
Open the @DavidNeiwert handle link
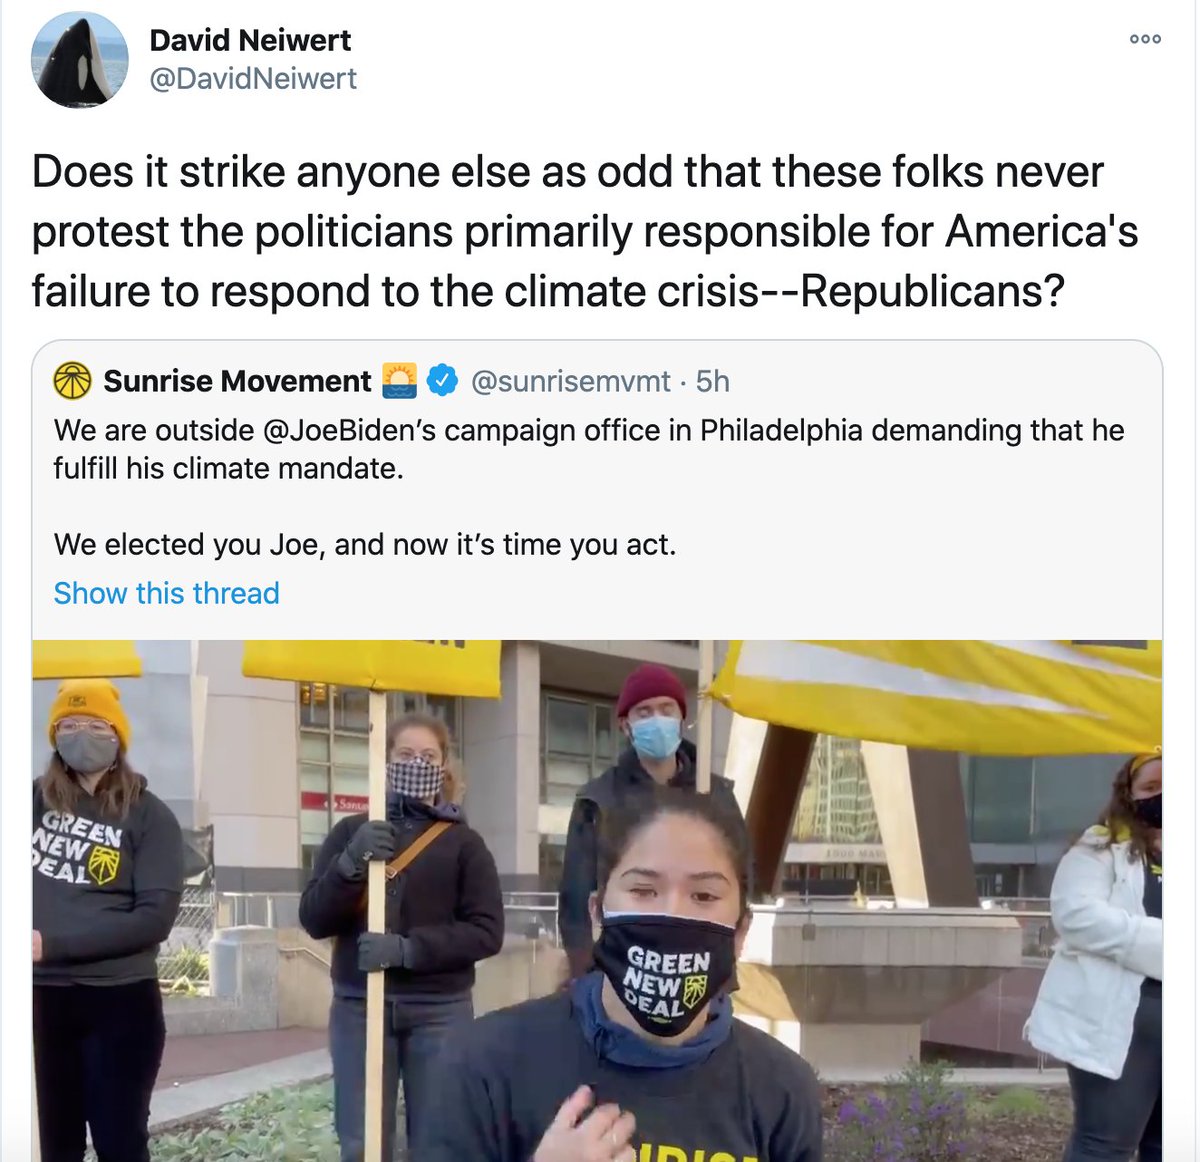(253, 79)
